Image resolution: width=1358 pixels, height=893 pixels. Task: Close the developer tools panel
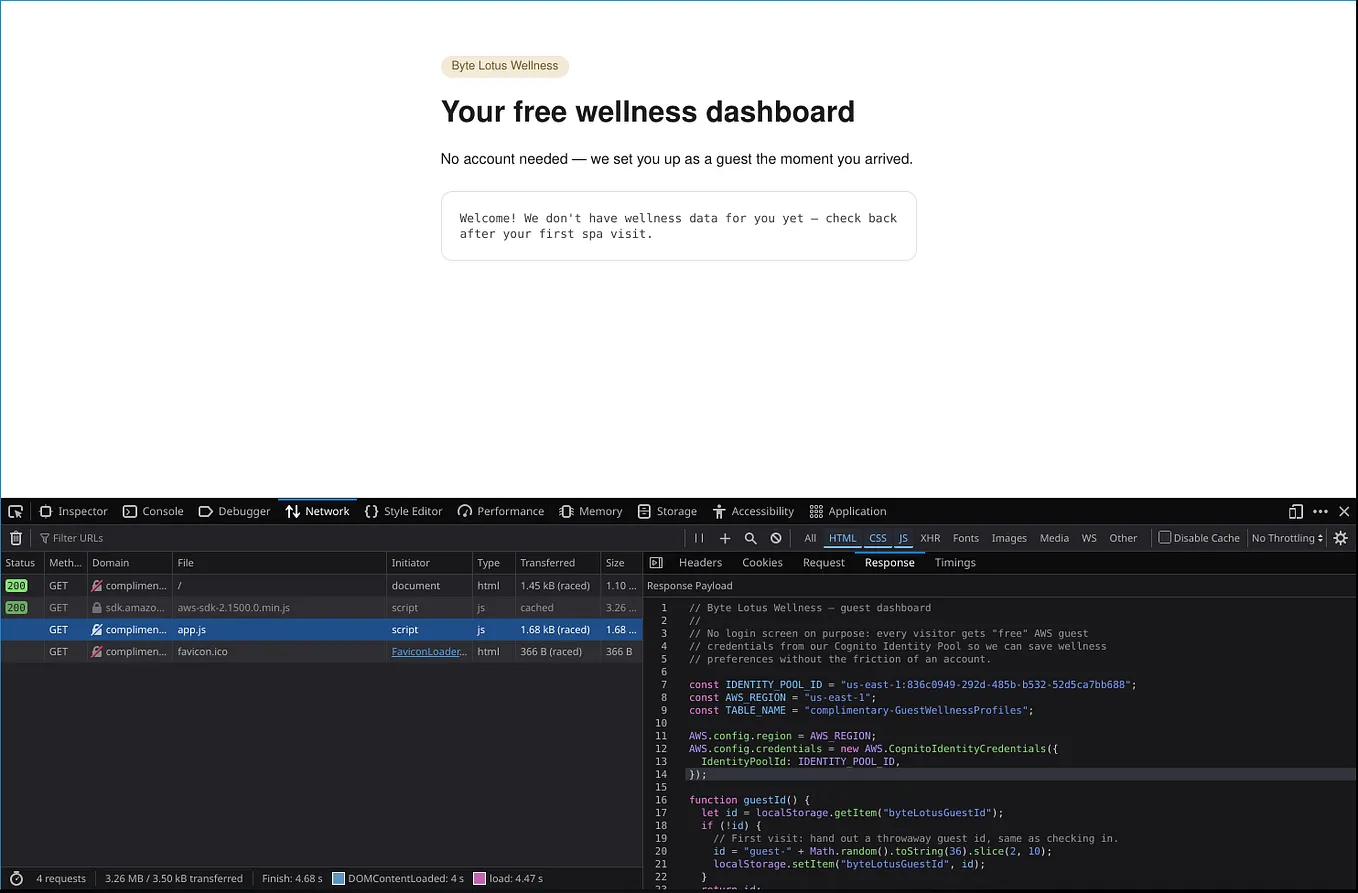coord(1344,511)
